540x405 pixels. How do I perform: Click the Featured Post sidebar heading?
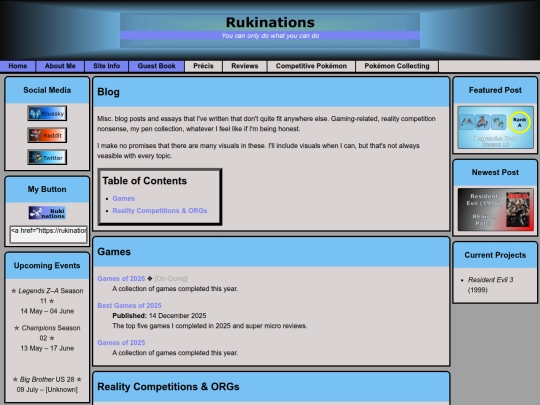point(495,90)
